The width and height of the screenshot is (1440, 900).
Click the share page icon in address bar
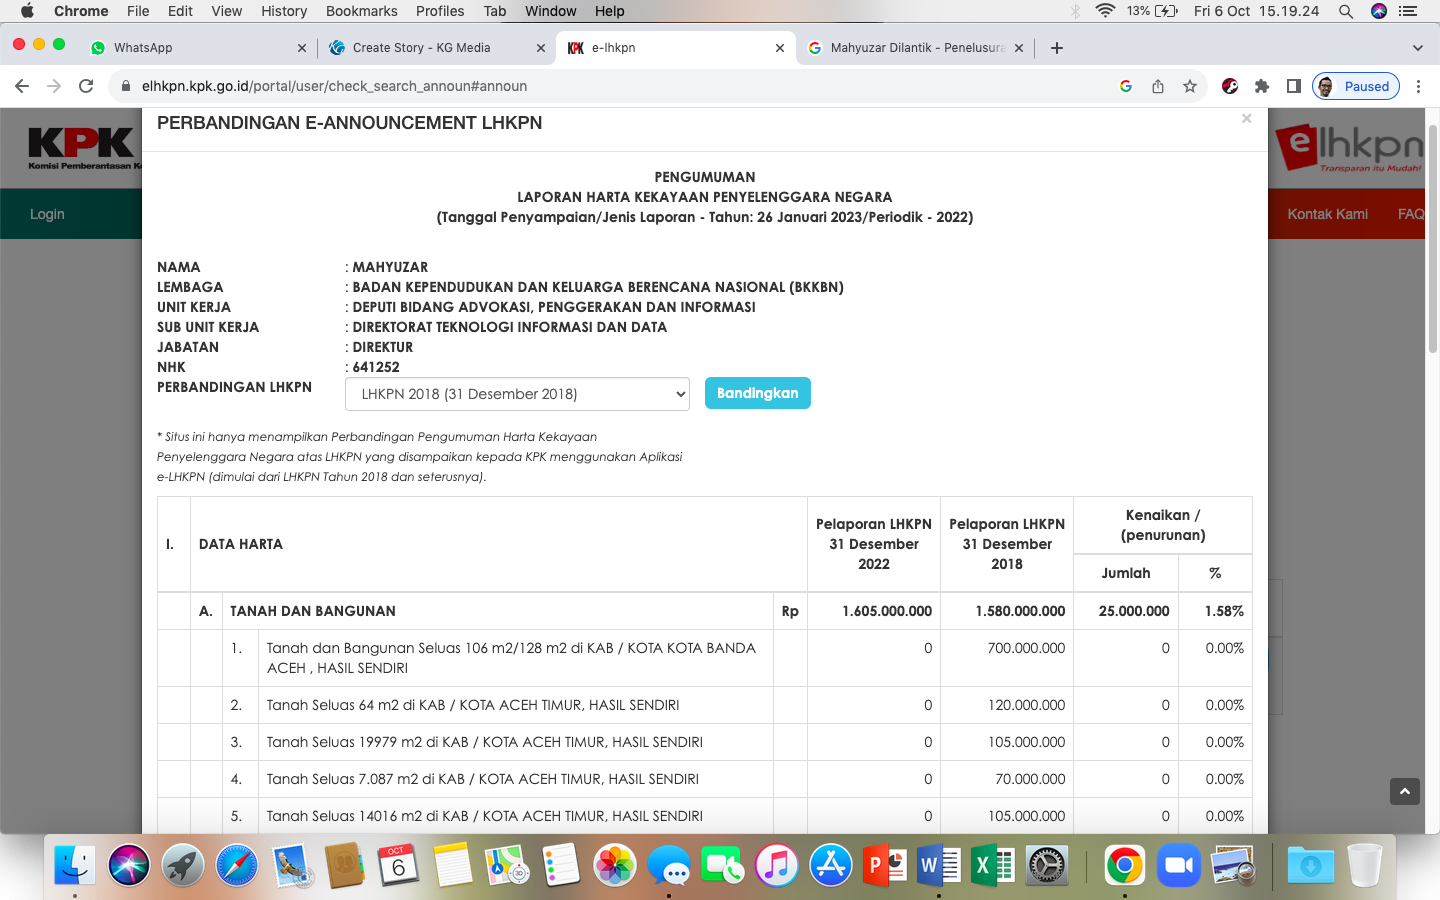(1158, 86)
